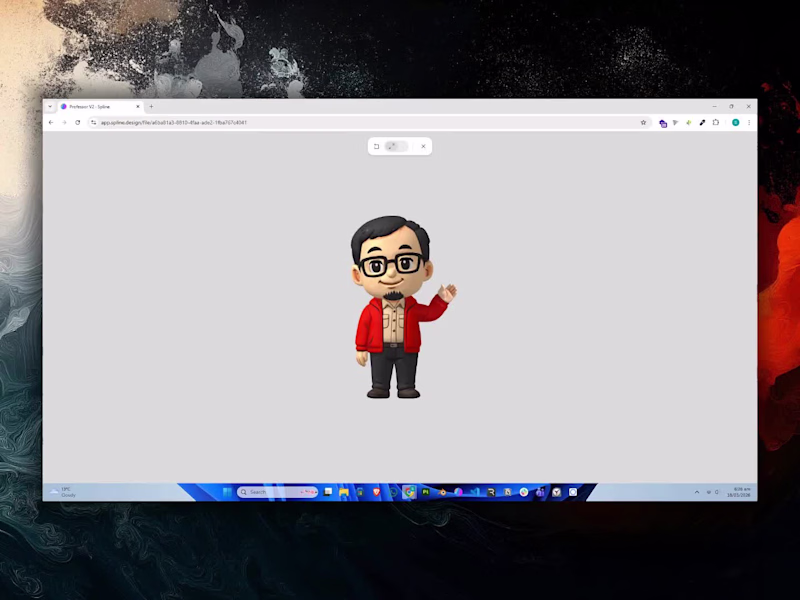Open the Chrome profile avatar
Screen dimensions: 800x600
coord(736,122)
